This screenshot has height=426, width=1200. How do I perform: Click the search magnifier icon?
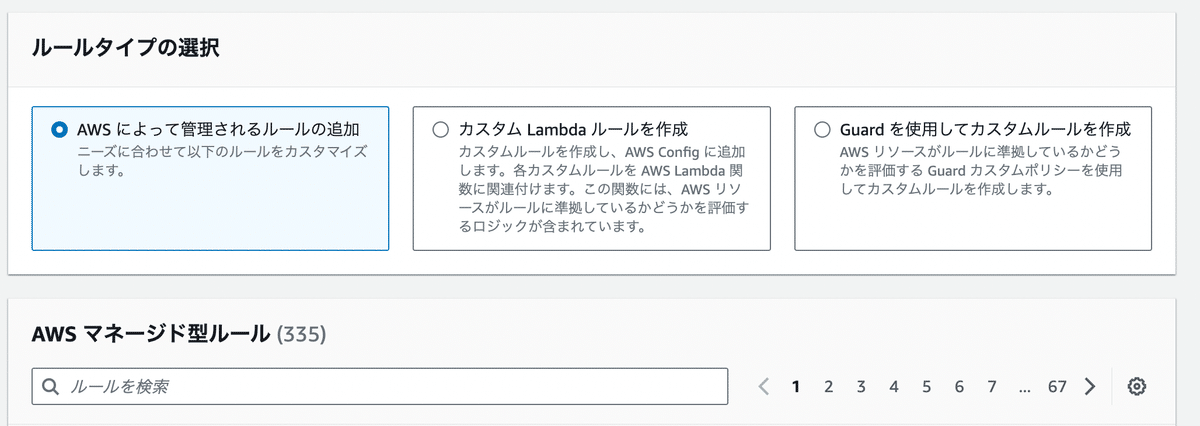[51, 387]
